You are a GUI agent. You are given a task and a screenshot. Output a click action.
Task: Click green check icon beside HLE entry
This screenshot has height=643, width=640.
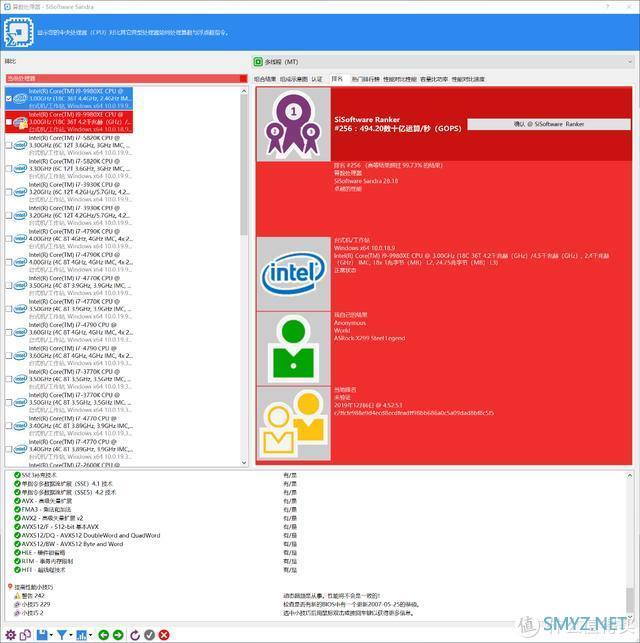click(x=17, y=552)
